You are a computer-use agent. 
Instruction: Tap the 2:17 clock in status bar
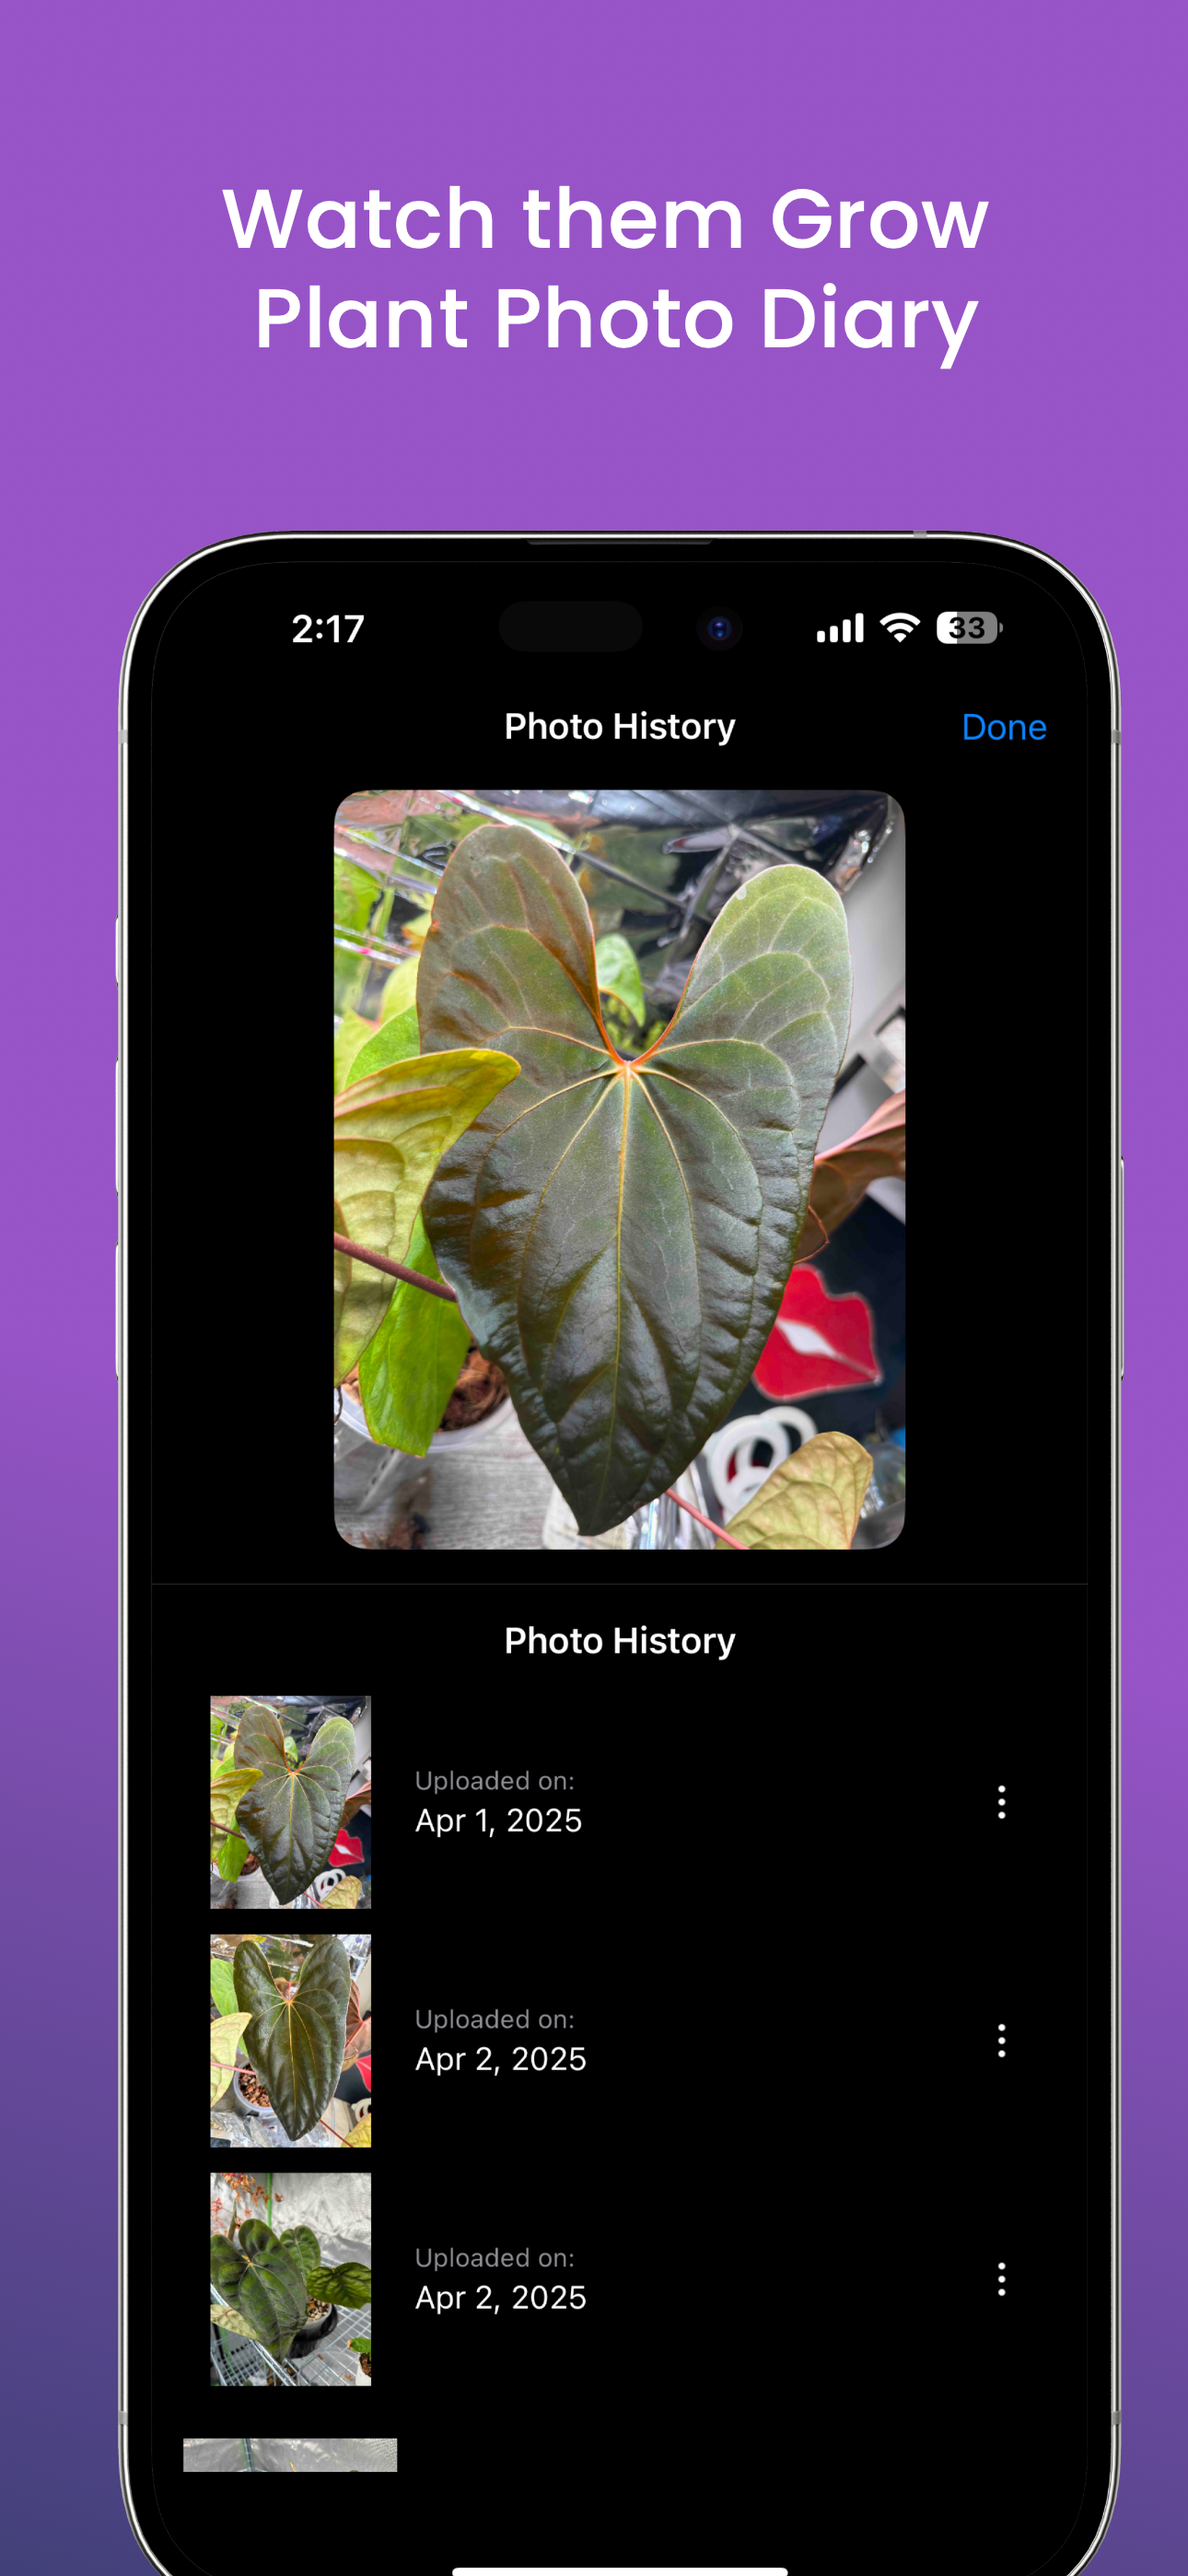[x=327, y=629]
